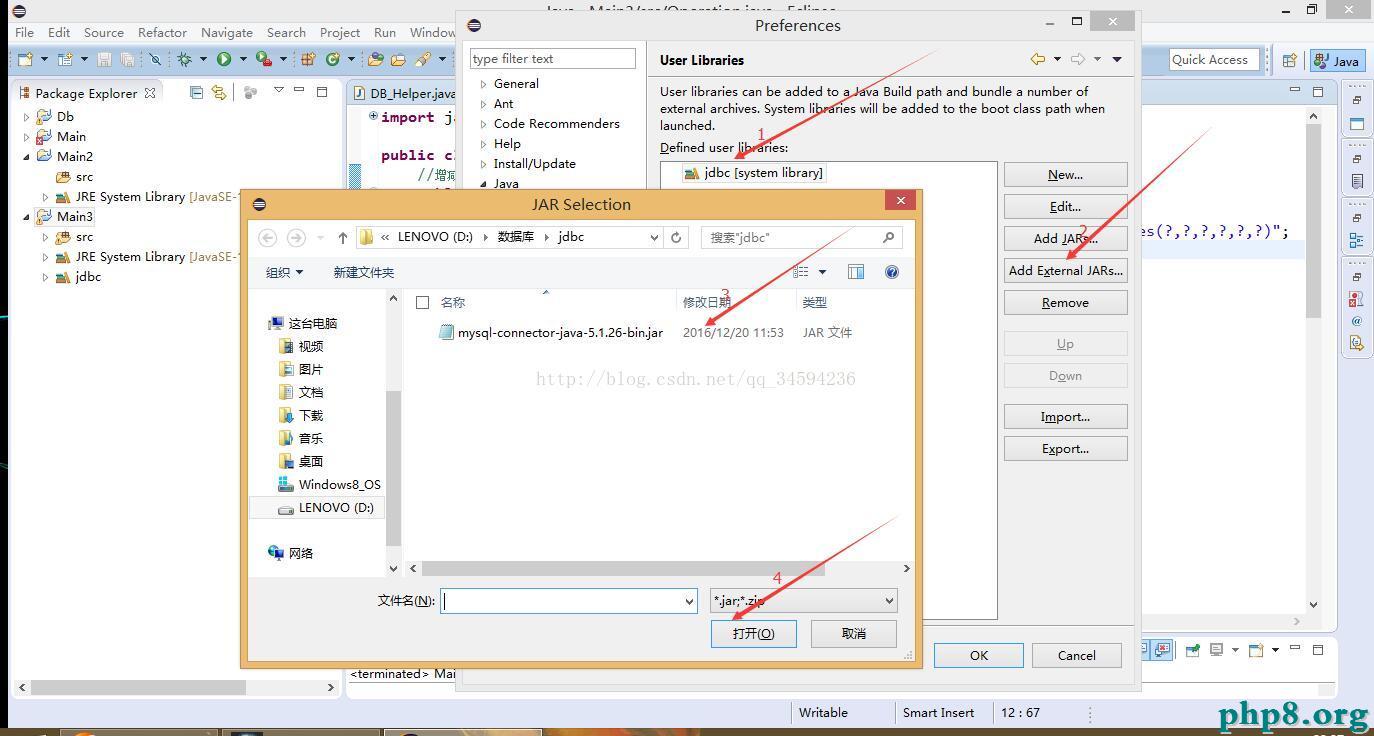Click the 打开(O) button
Screen dimensions: 1374x736
coord(753,633)
